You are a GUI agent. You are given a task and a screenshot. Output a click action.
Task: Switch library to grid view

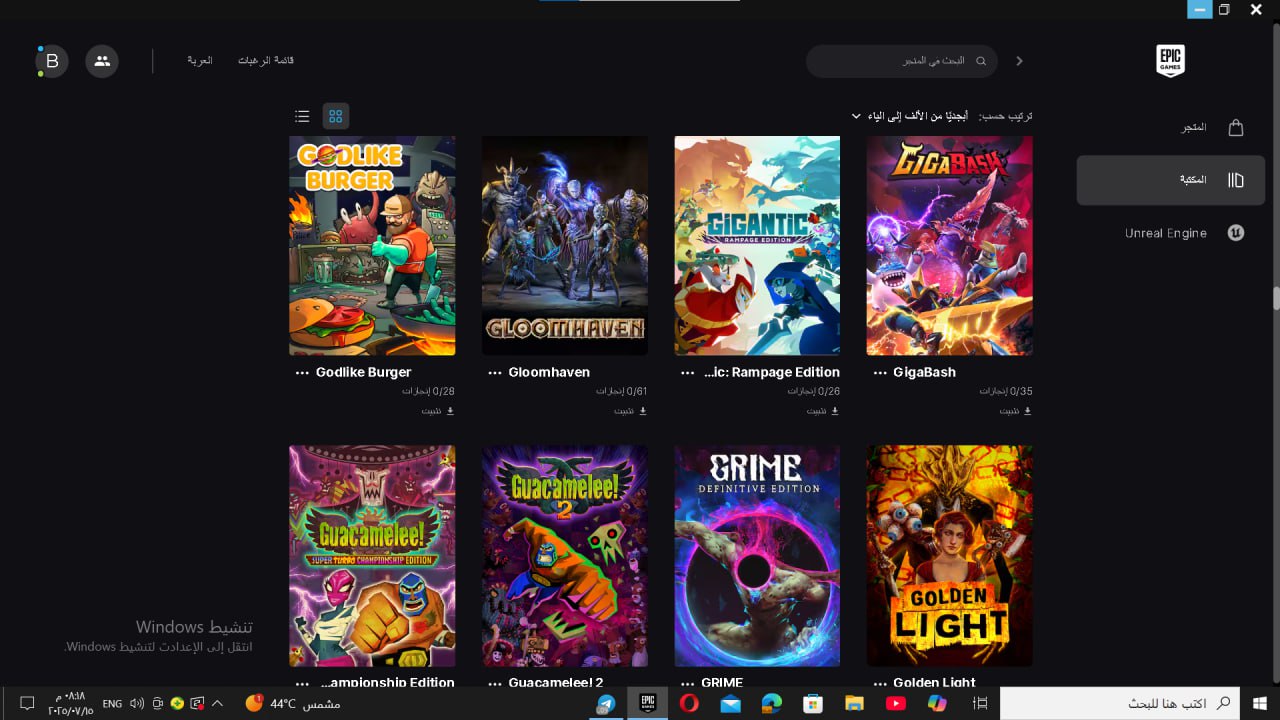(x=336, y=116)
